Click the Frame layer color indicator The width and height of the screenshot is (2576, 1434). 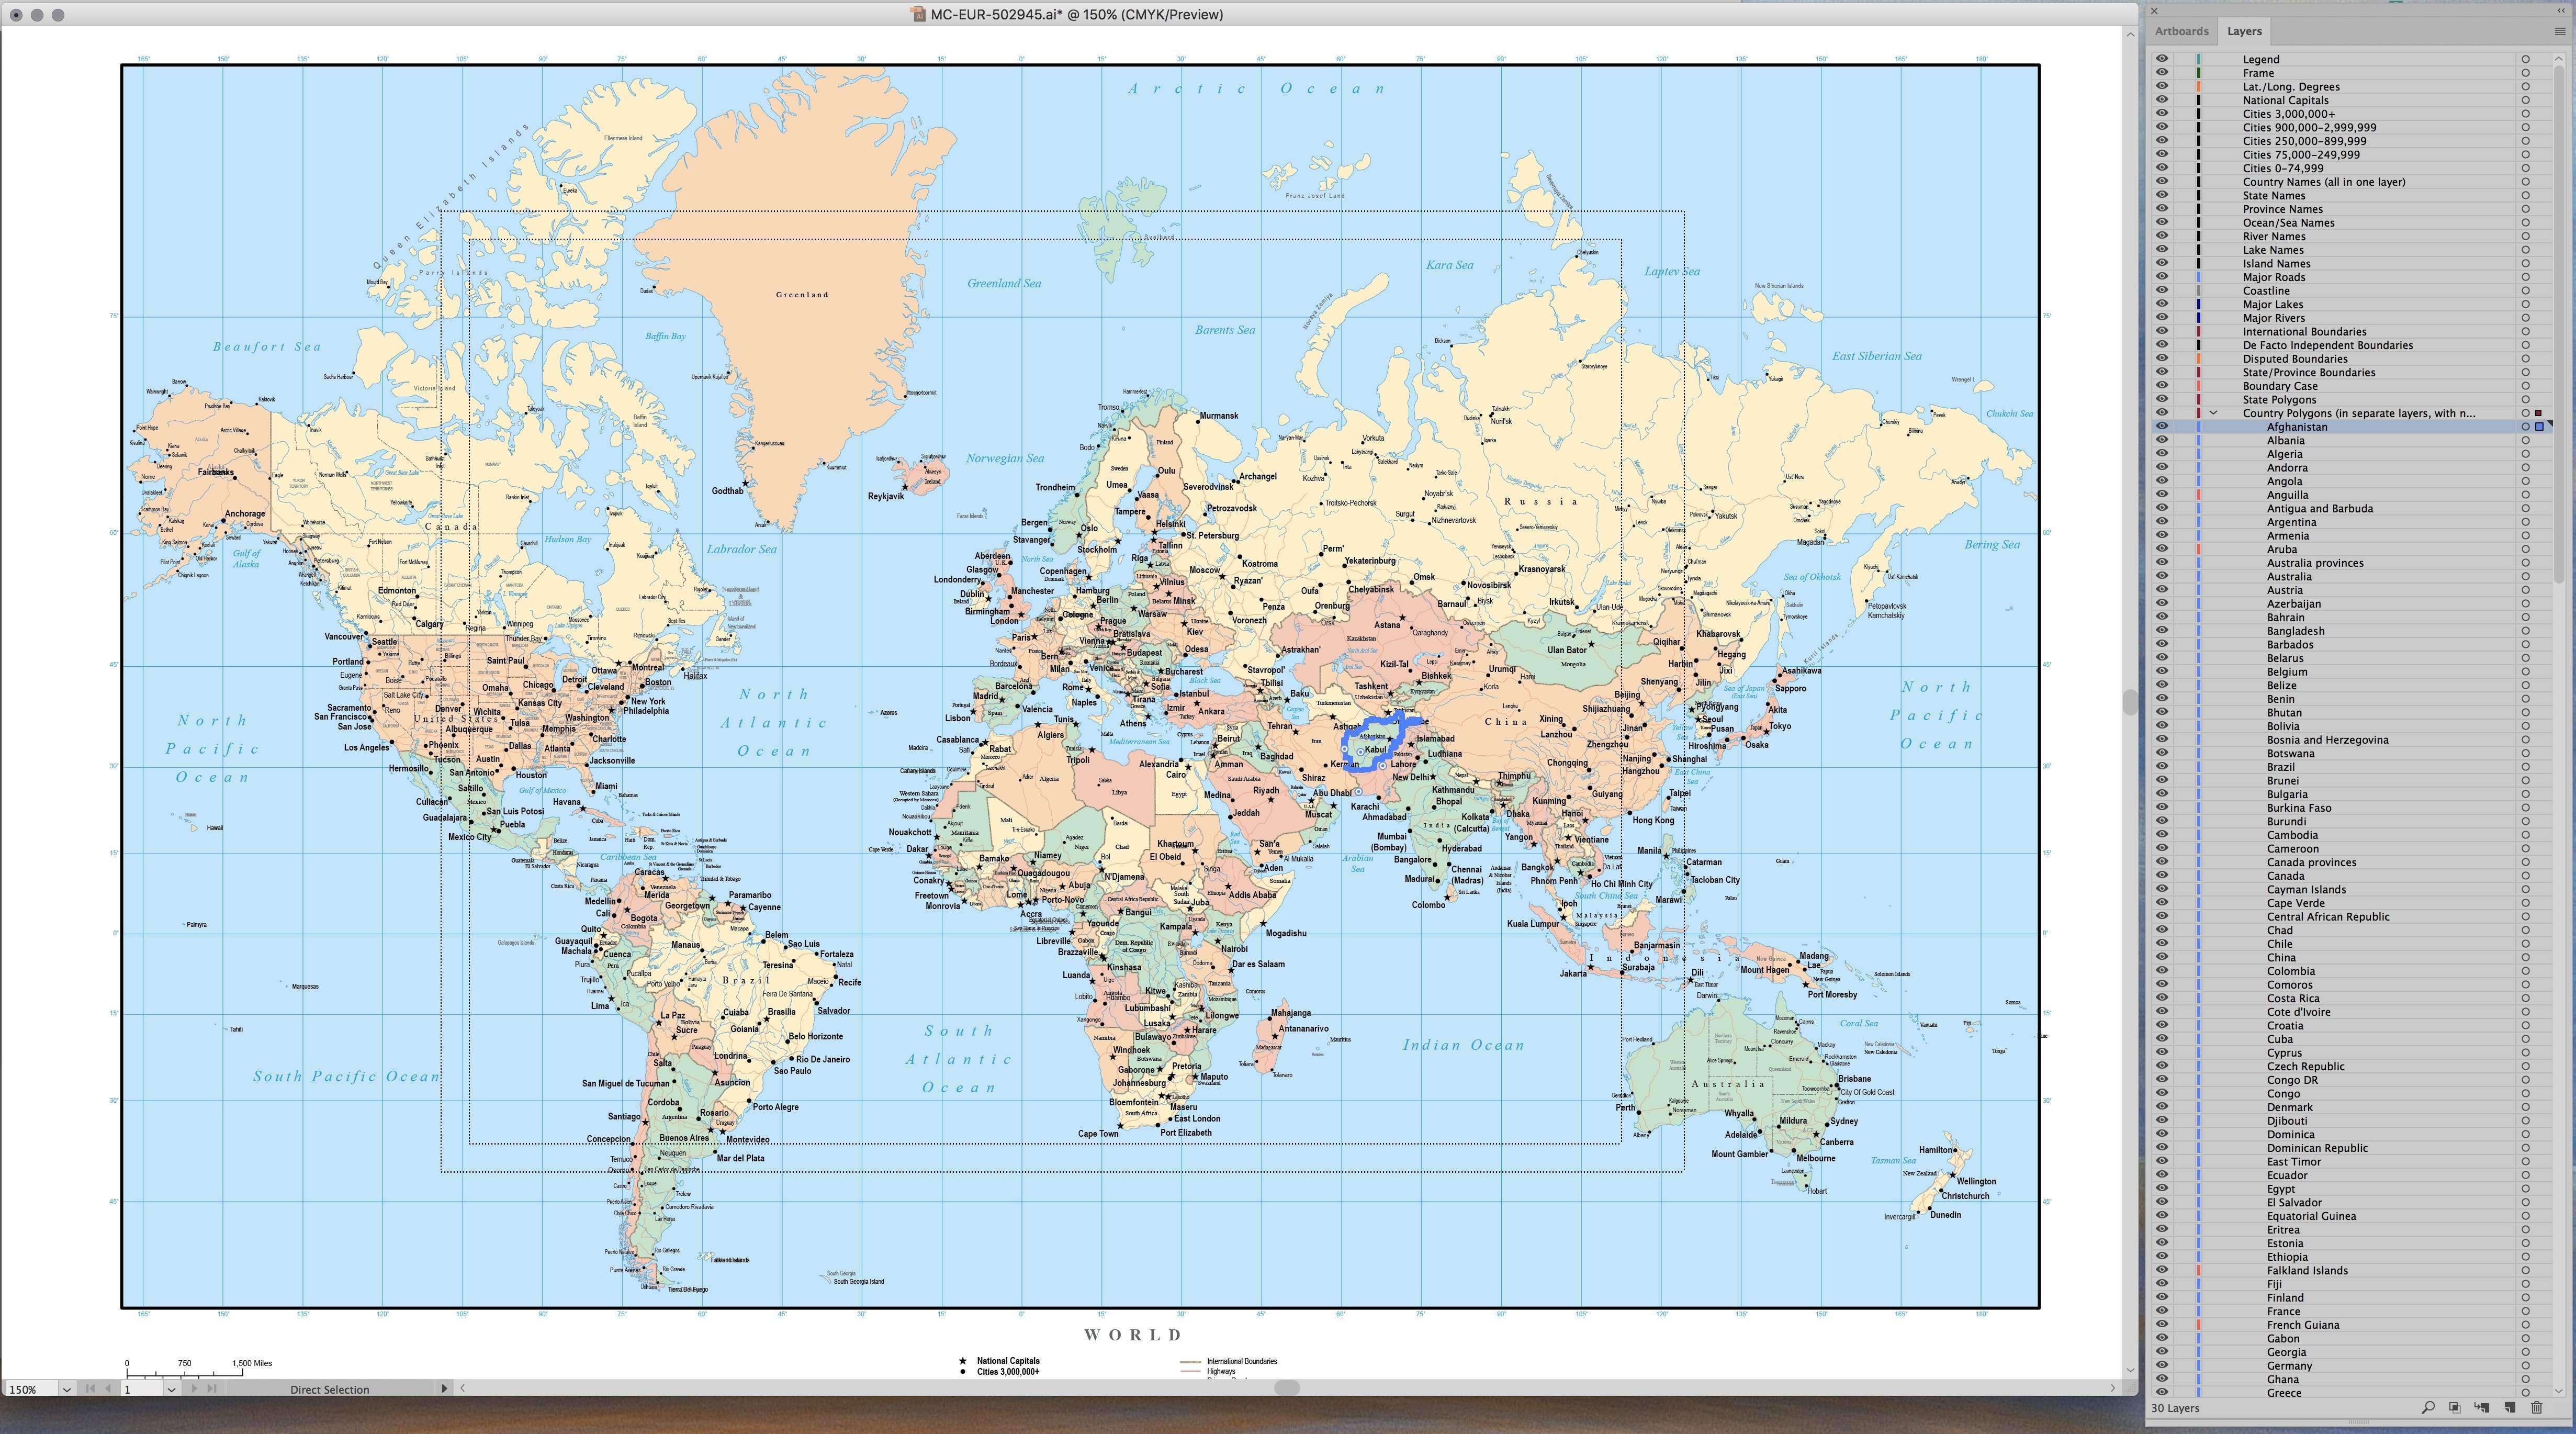click(2198, 73)
